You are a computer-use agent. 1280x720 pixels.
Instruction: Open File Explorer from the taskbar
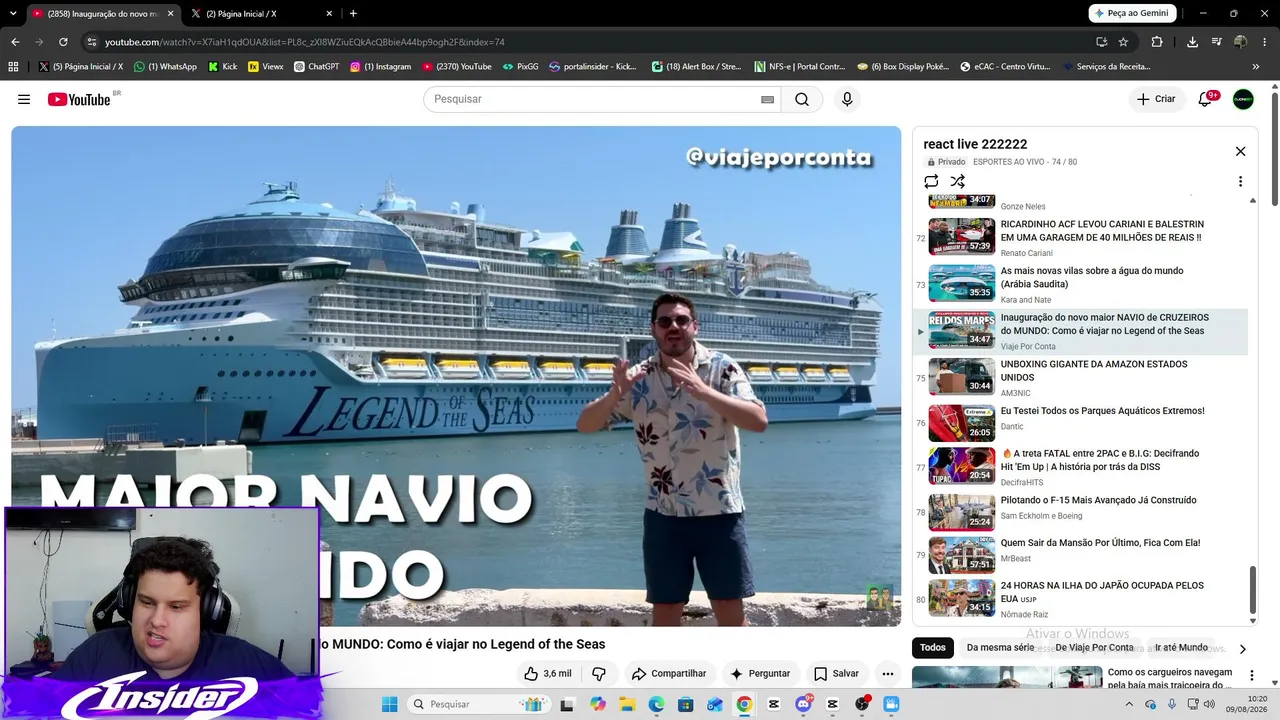(x=627, y=704)
